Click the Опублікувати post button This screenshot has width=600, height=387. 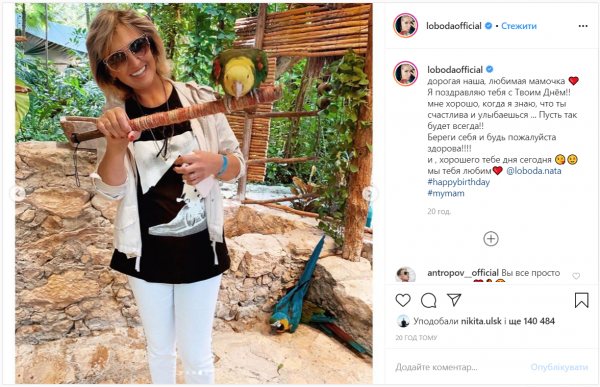point(559,367)
